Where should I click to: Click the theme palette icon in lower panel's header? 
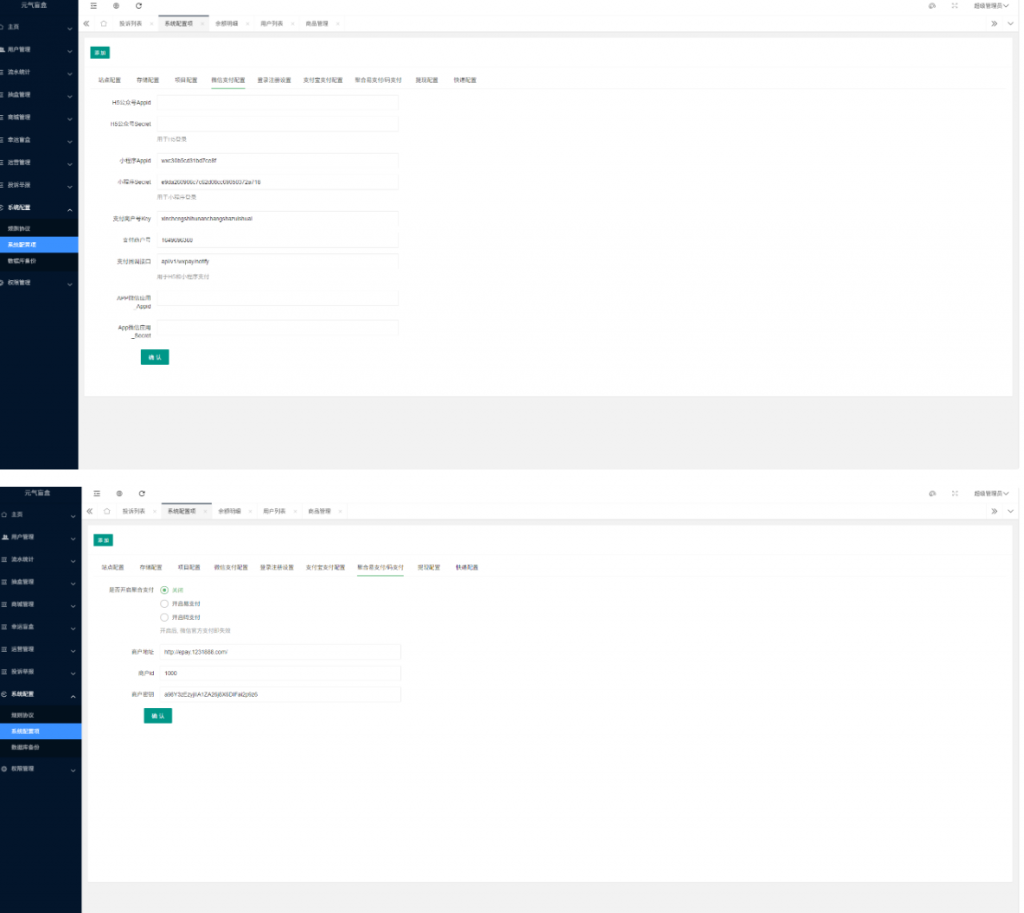pos(932,493)
